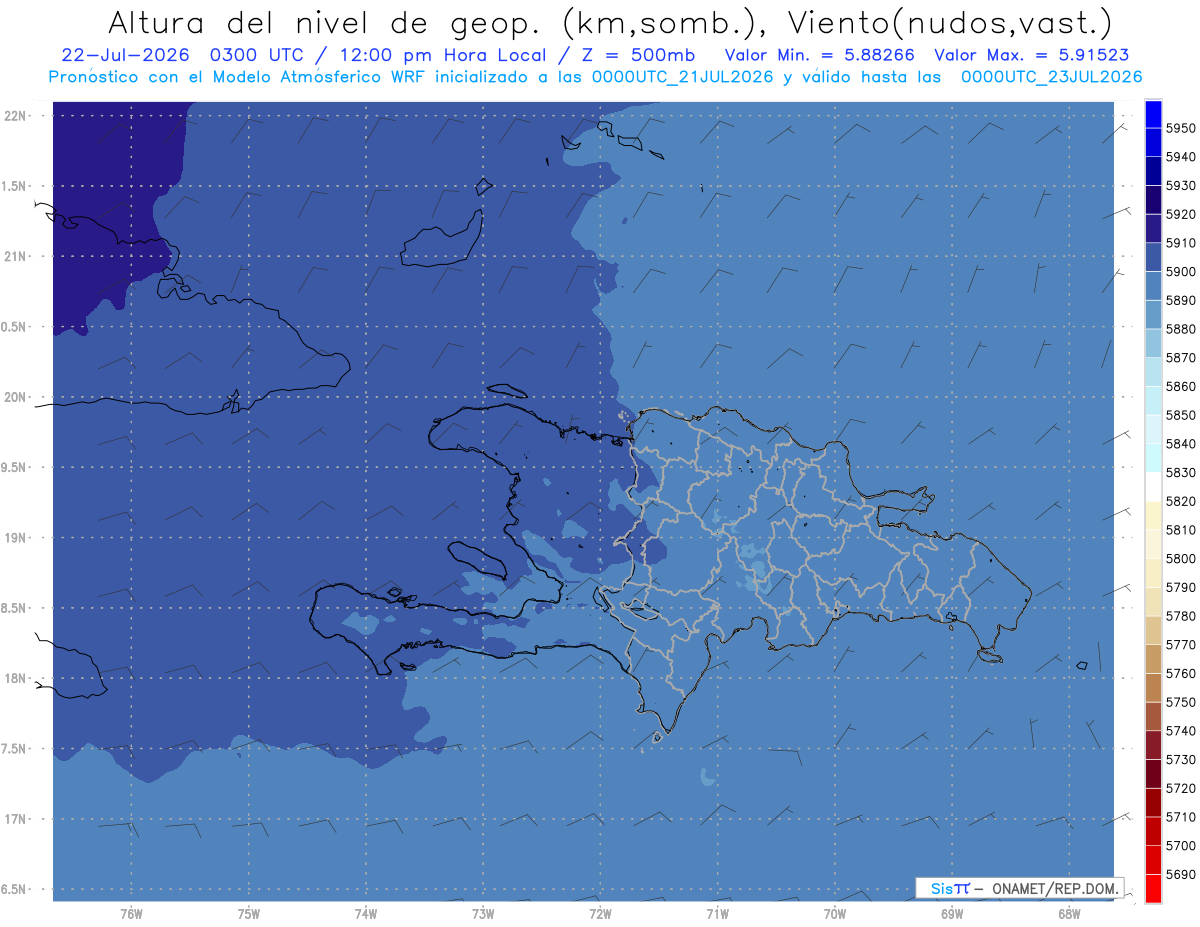Click the '21N' latitude label

tap(16, 256)
